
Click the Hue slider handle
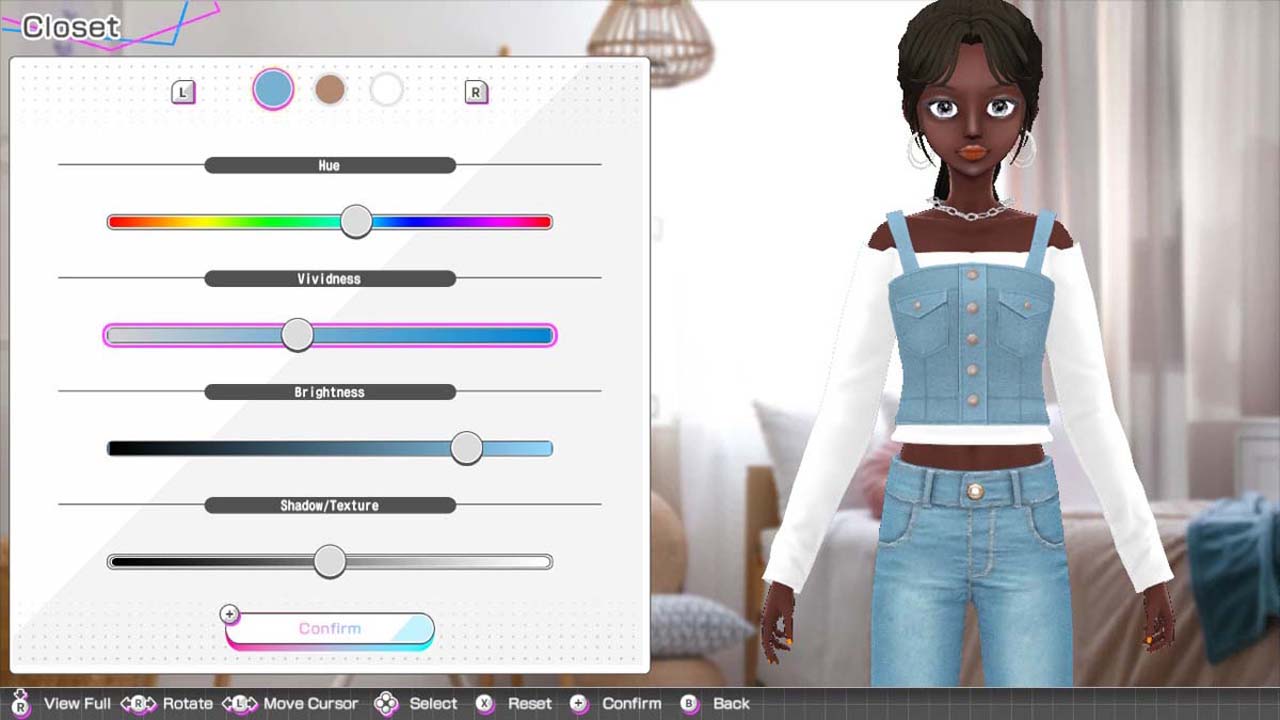pos(355,221)
